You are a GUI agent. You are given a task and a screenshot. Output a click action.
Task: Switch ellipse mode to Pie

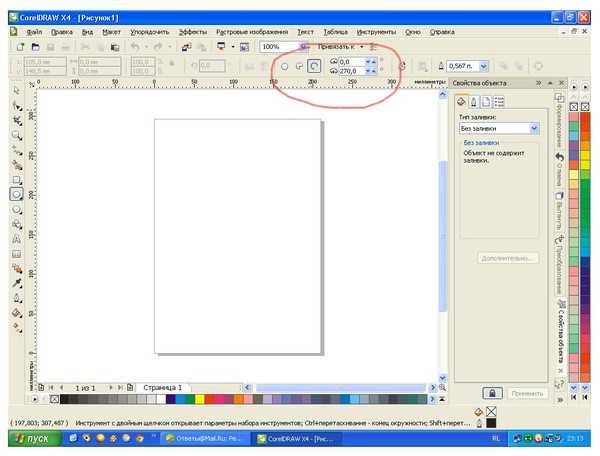(299, 67)
